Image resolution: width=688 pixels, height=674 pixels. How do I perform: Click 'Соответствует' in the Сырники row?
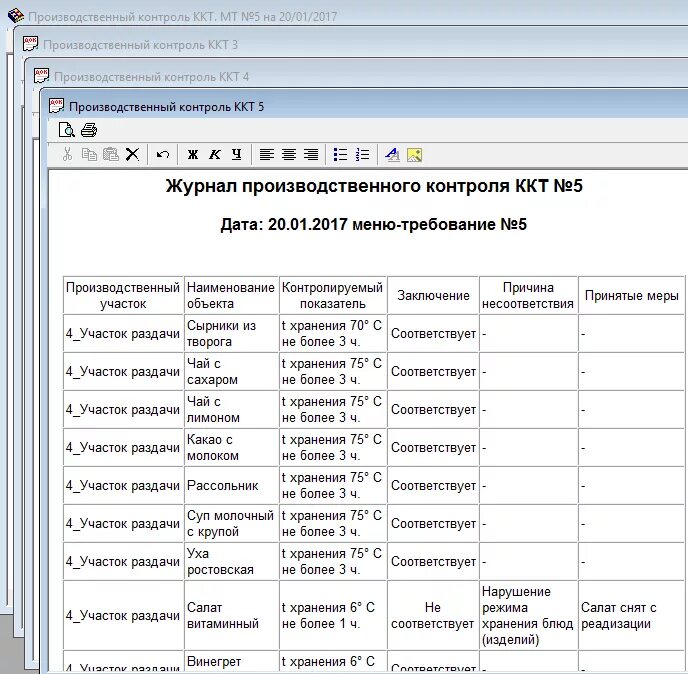(x=433, y=333)
